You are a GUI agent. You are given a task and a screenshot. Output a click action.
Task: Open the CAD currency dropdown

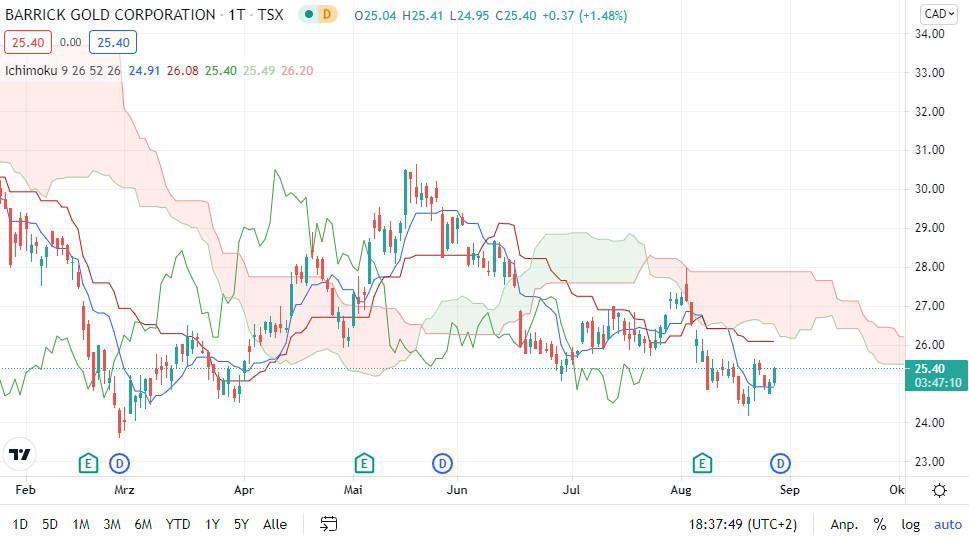coord(939,14)
